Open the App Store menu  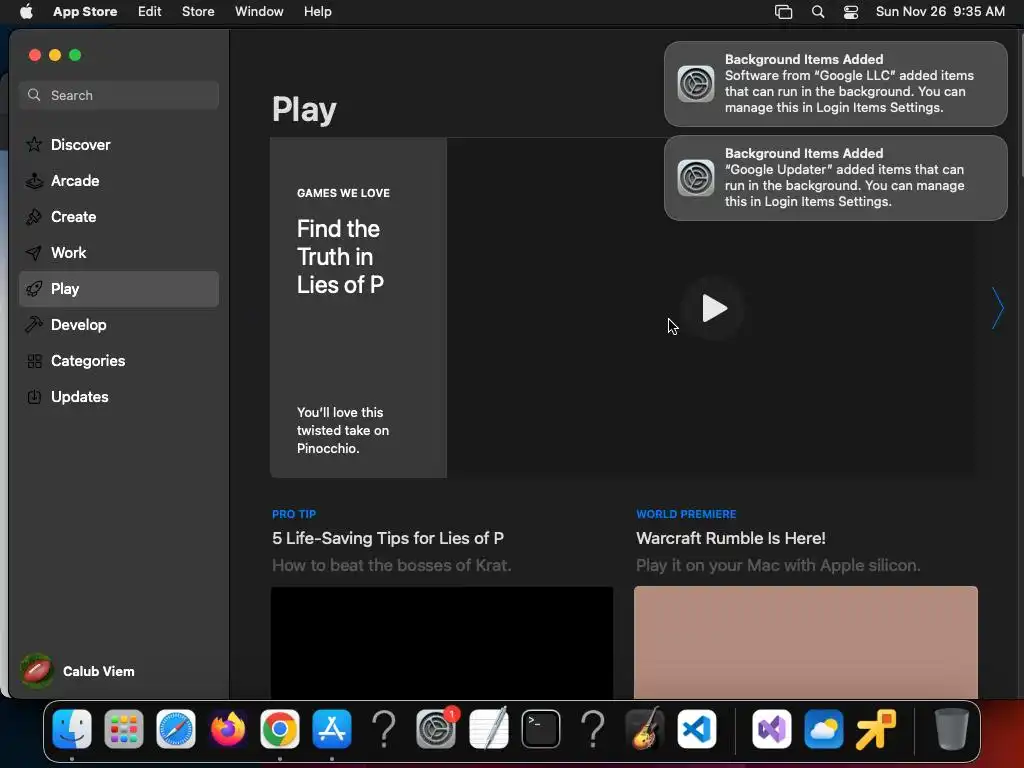pos(85,12)
